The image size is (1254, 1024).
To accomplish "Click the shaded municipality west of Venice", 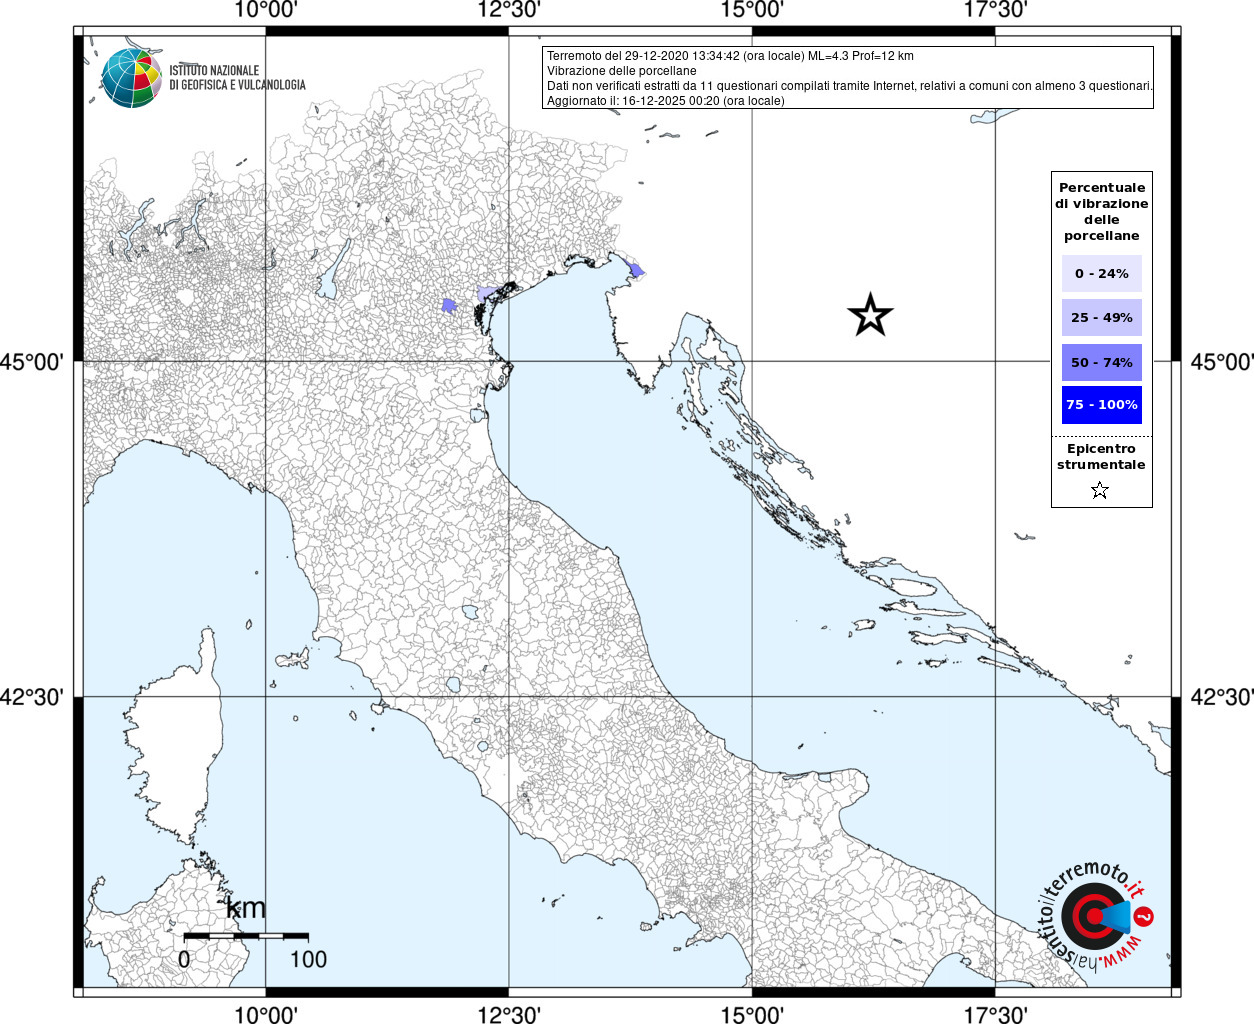I will (x=449, y=305).
